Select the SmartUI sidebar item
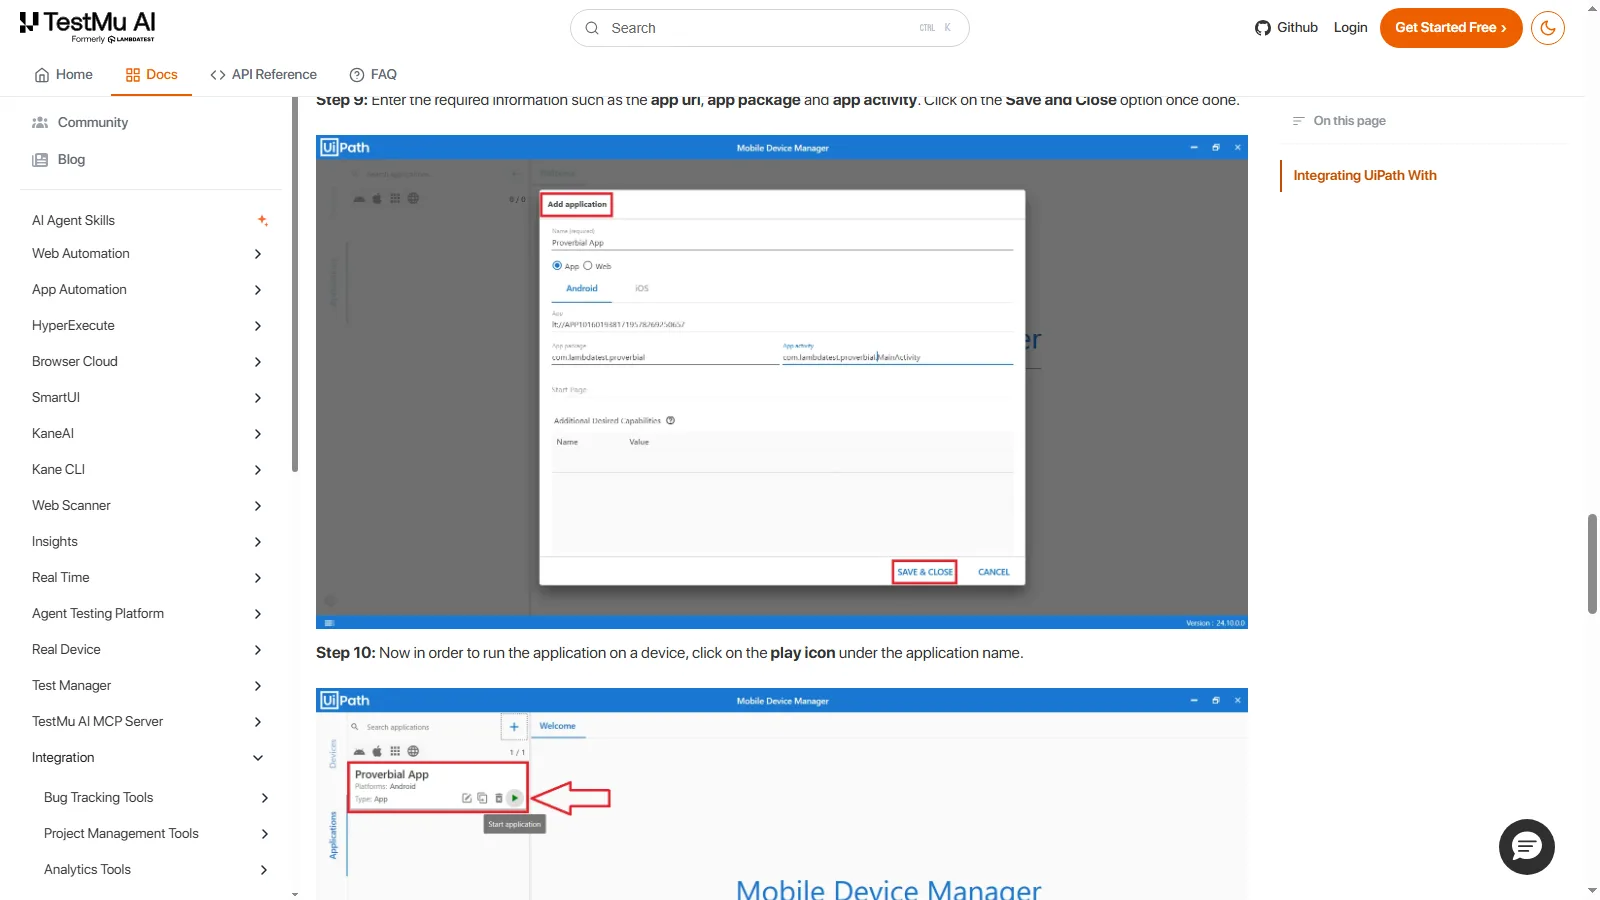 click(56, 398)
